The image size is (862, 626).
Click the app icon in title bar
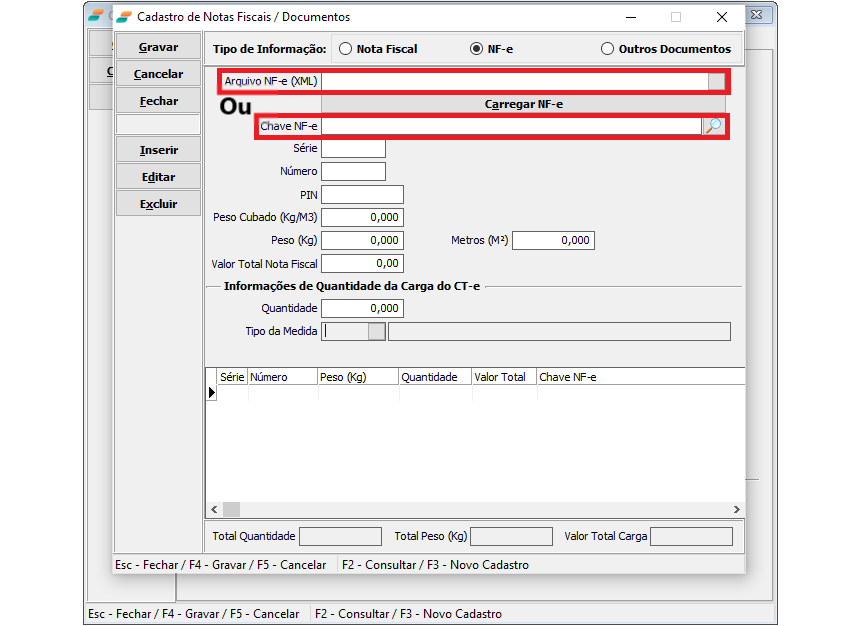pyautogui.click(x=123, y=17)
